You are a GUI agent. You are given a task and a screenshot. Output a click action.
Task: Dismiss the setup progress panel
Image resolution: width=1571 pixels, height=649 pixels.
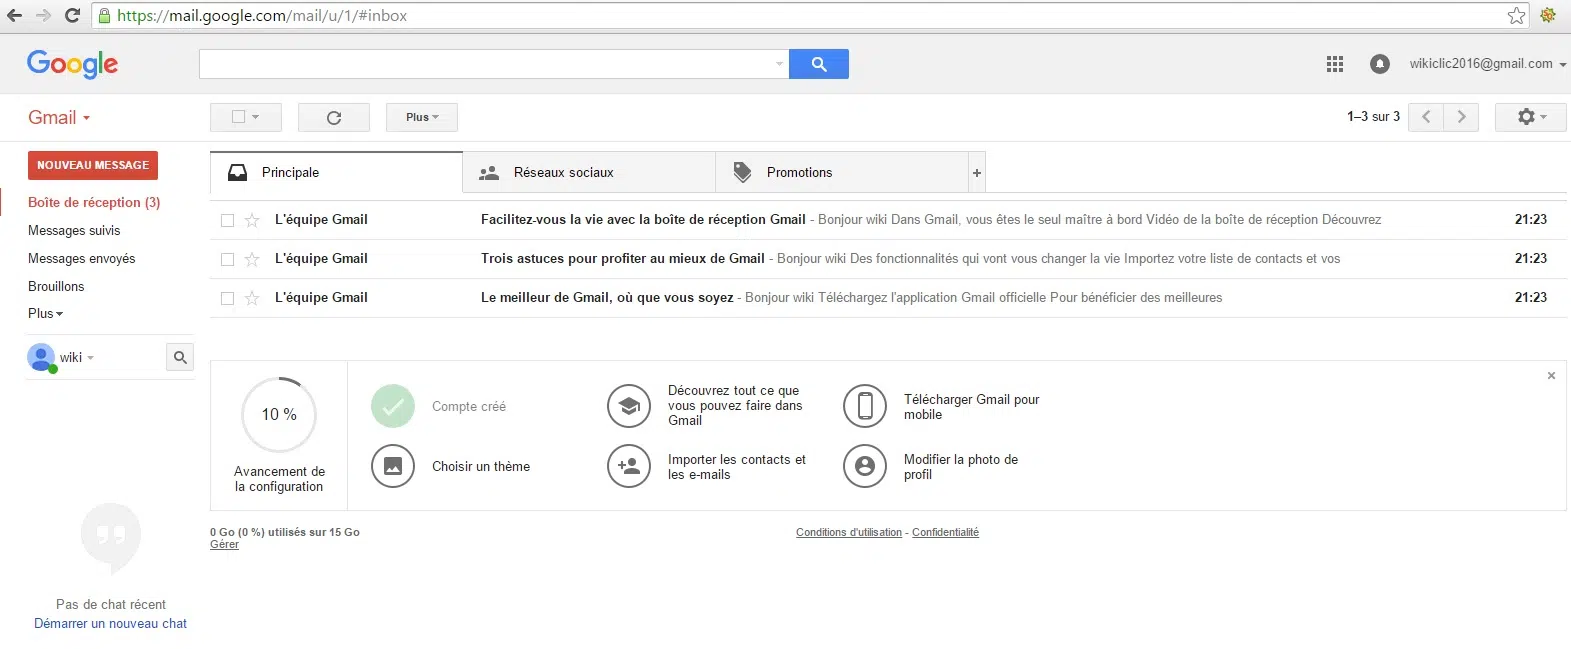click(1551, 376)
